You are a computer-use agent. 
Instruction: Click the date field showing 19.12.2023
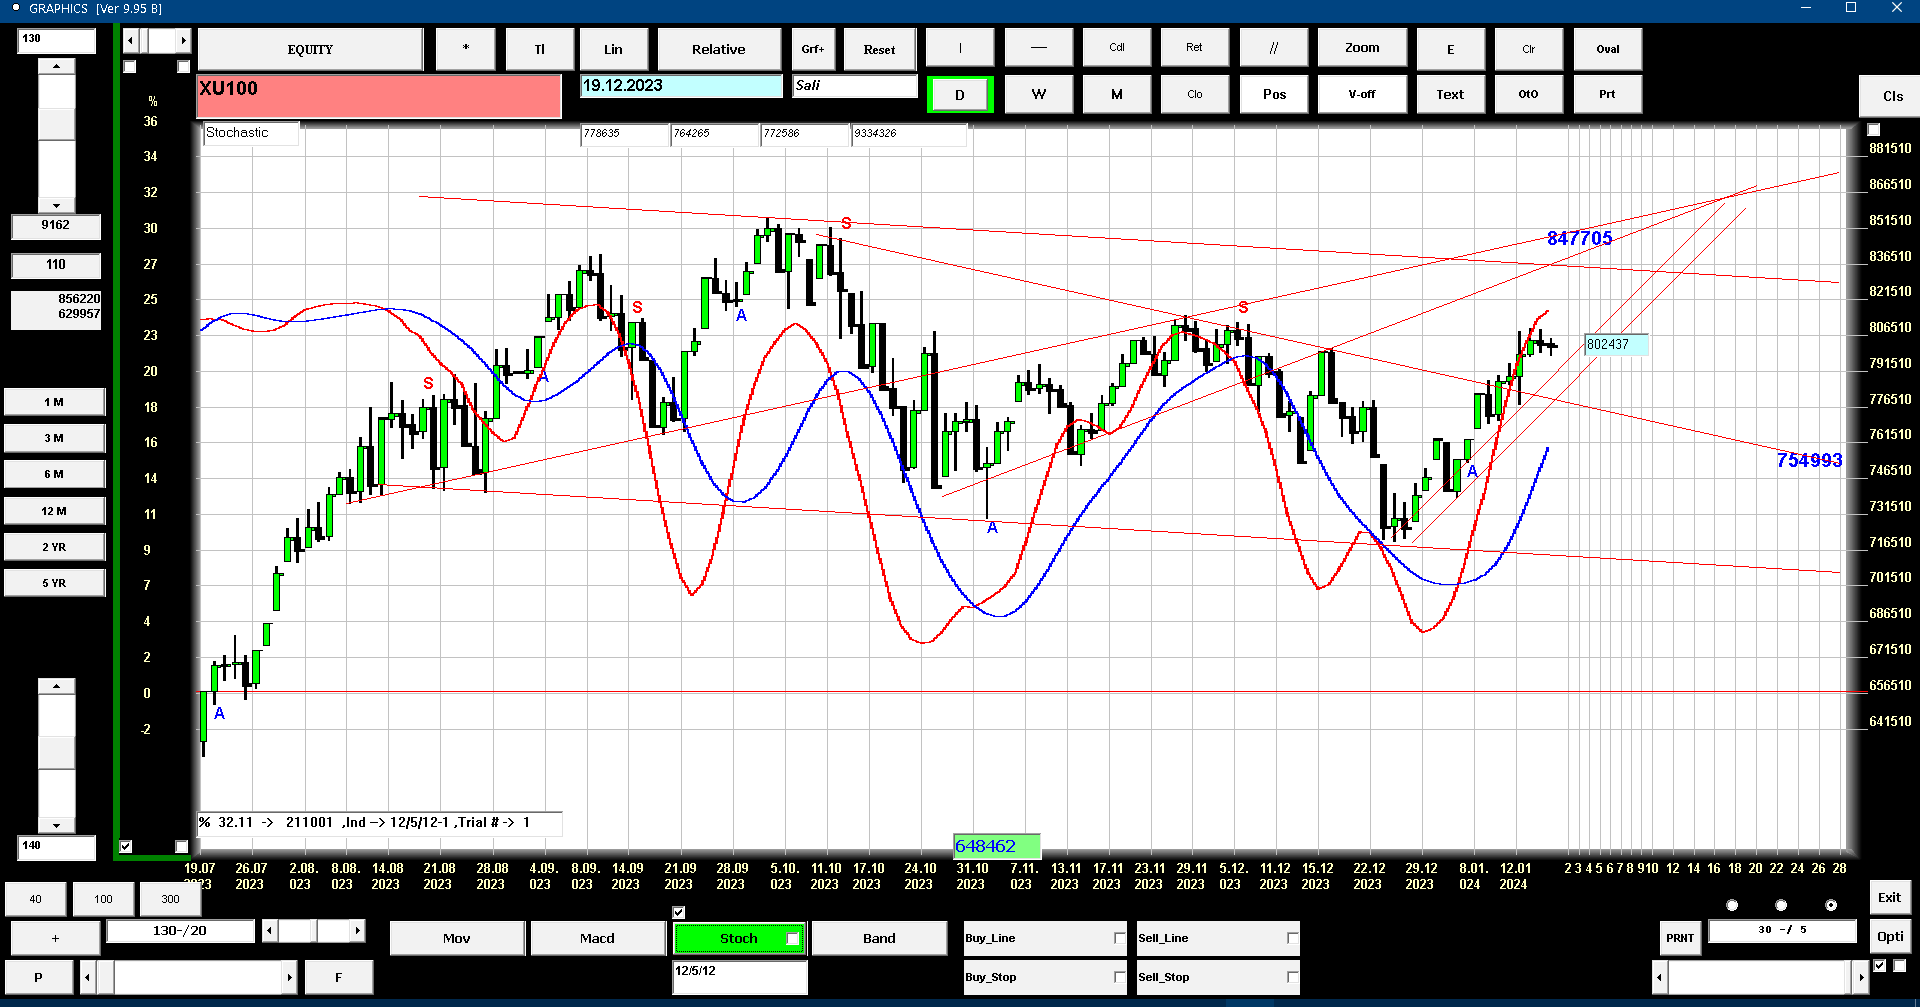(681, 86)
